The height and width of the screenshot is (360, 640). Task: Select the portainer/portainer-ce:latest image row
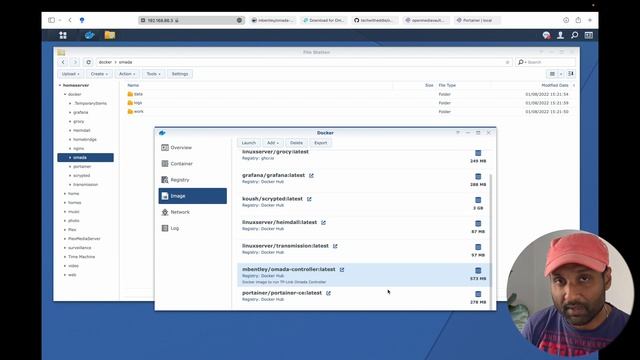click(364, 298)
